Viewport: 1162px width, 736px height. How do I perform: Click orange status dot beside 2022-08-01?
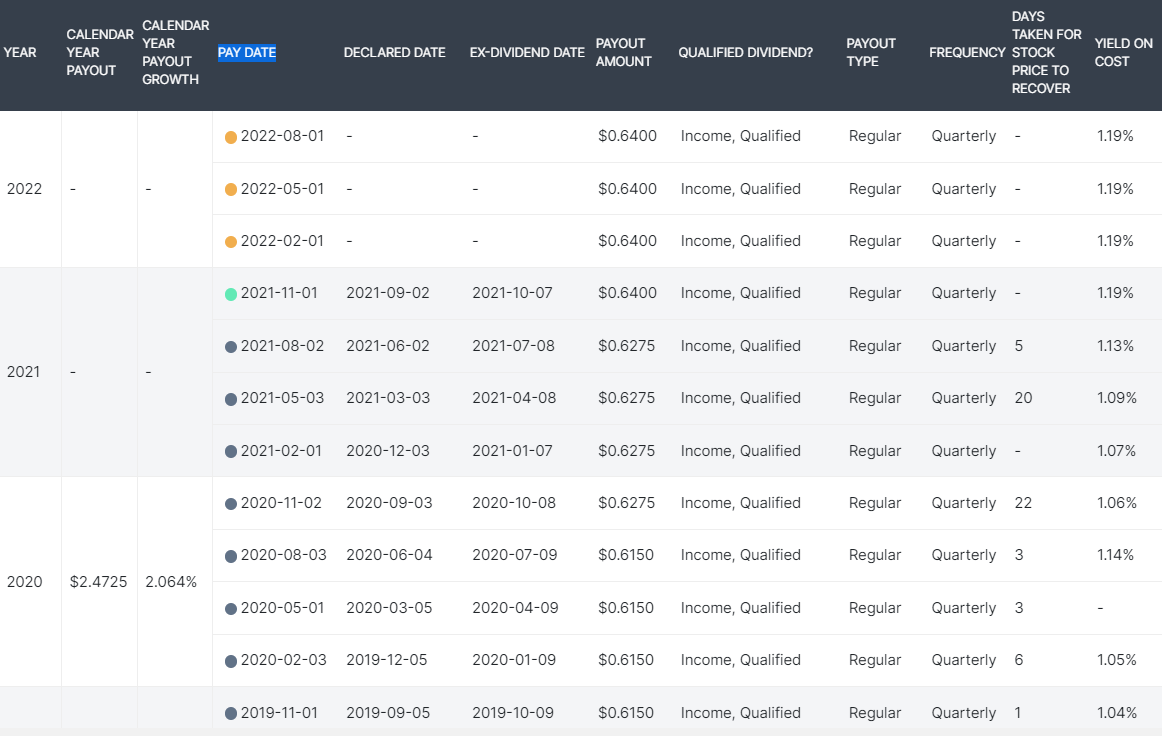point(230,137)
